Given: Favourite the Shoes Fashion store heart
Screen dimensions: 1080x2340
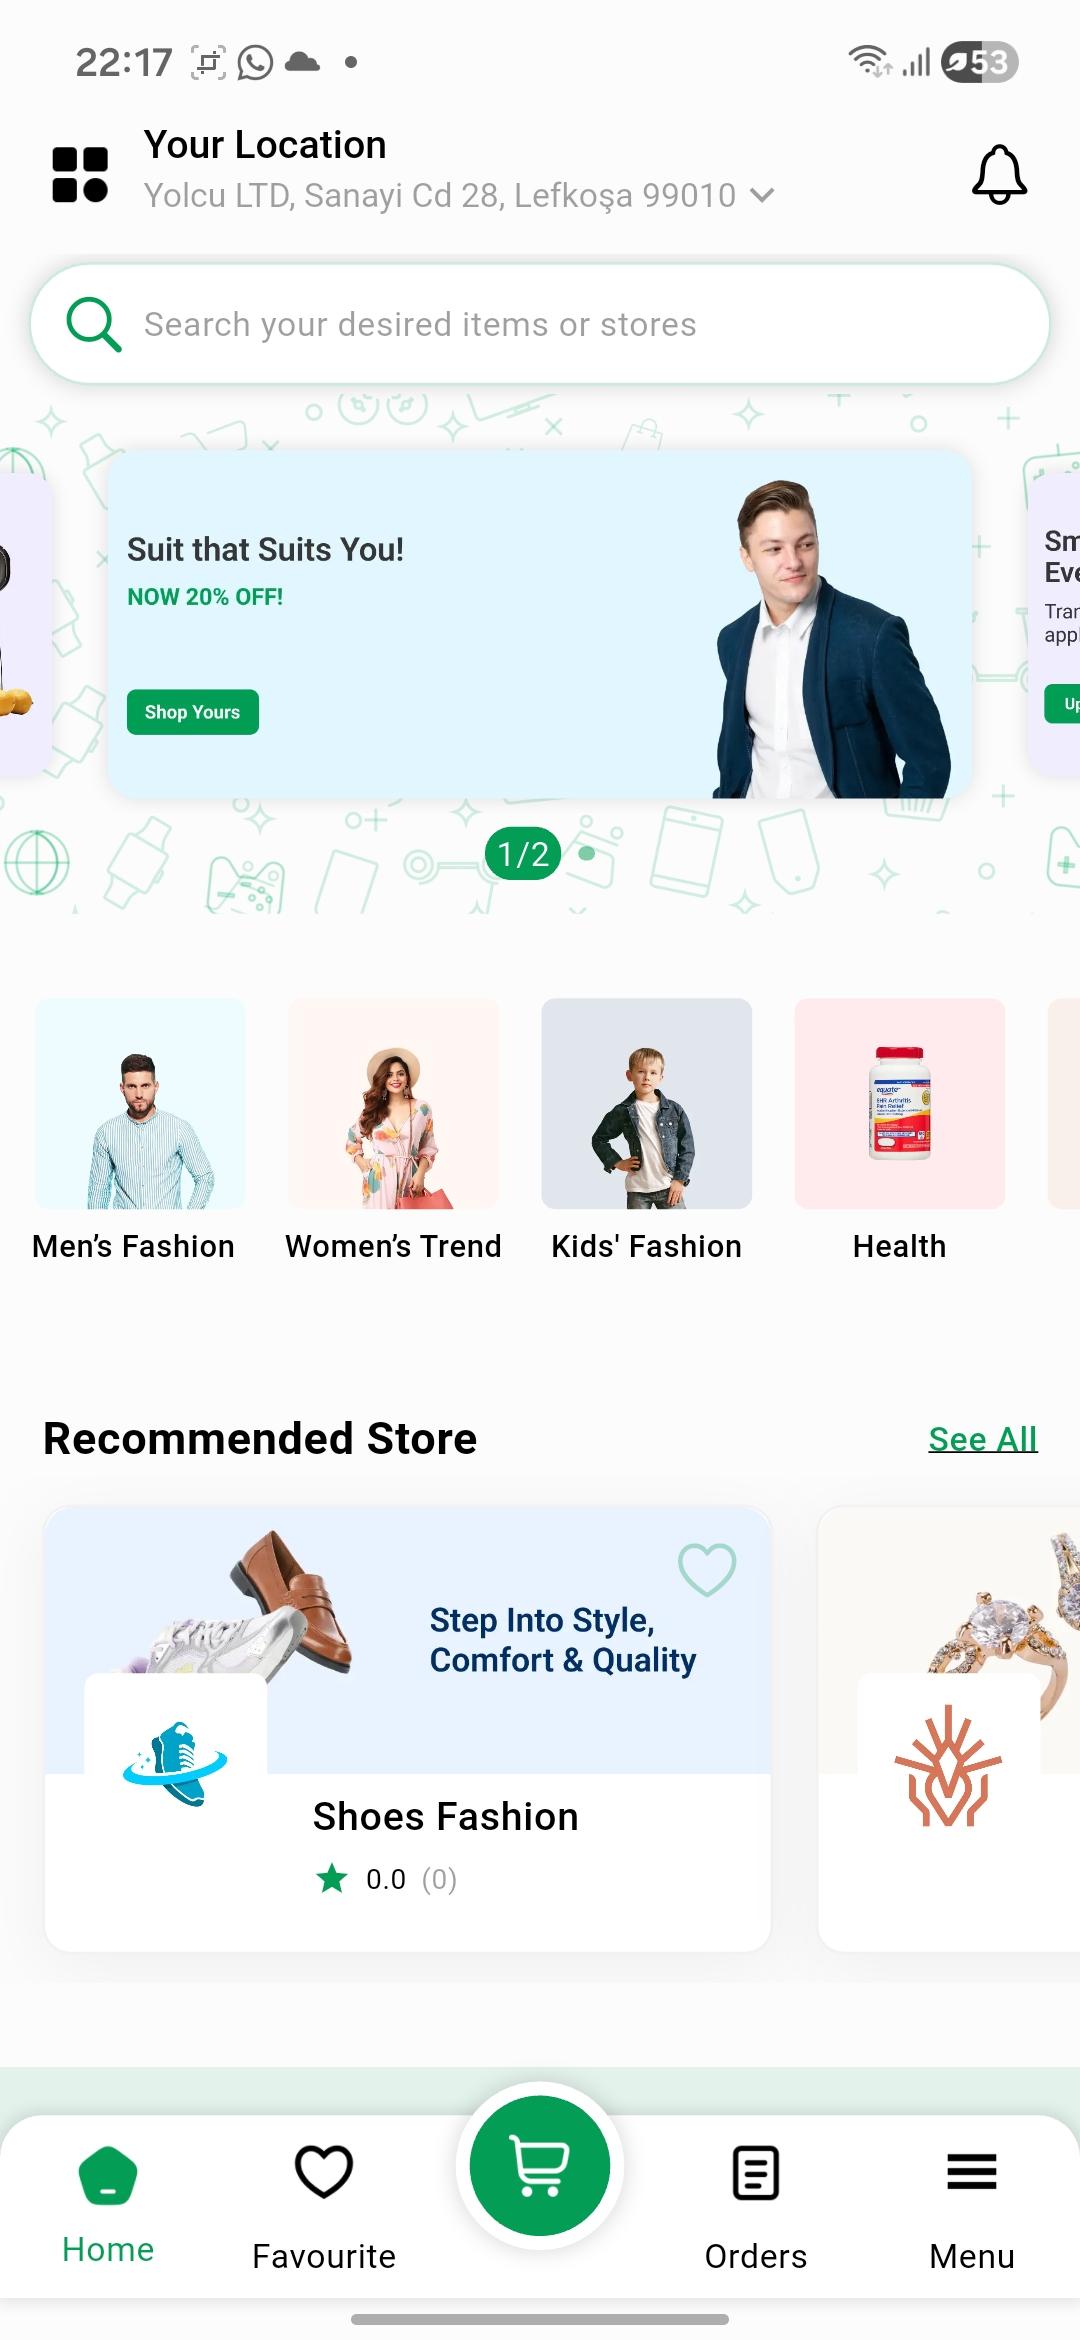Looking at the screenshot, I should click(x=707, y=1569).
